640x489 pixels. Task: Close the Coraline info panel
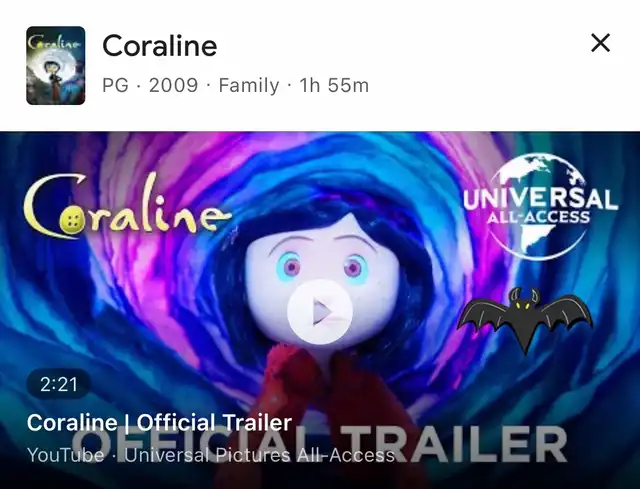click(600, 43)
